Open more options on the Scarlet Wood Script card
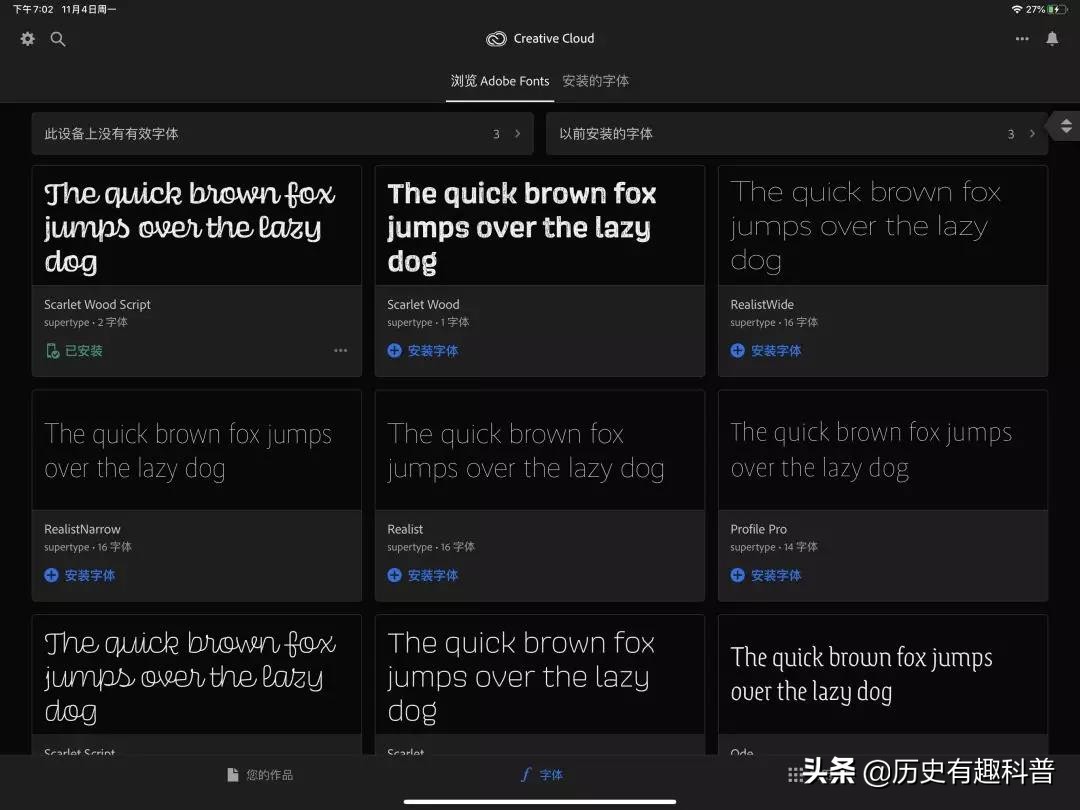The width and height of the screenshot is (1080, 810). (340, 351)
